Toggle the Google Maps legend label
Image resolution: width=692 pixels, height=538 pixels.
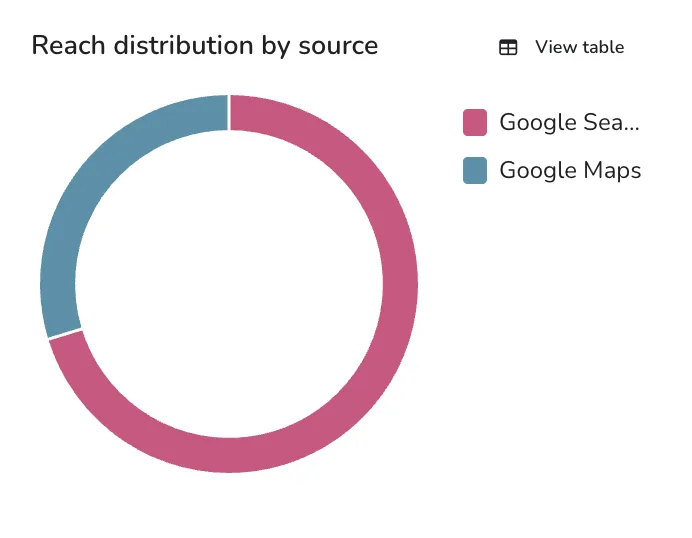click(x=570, y=170)
